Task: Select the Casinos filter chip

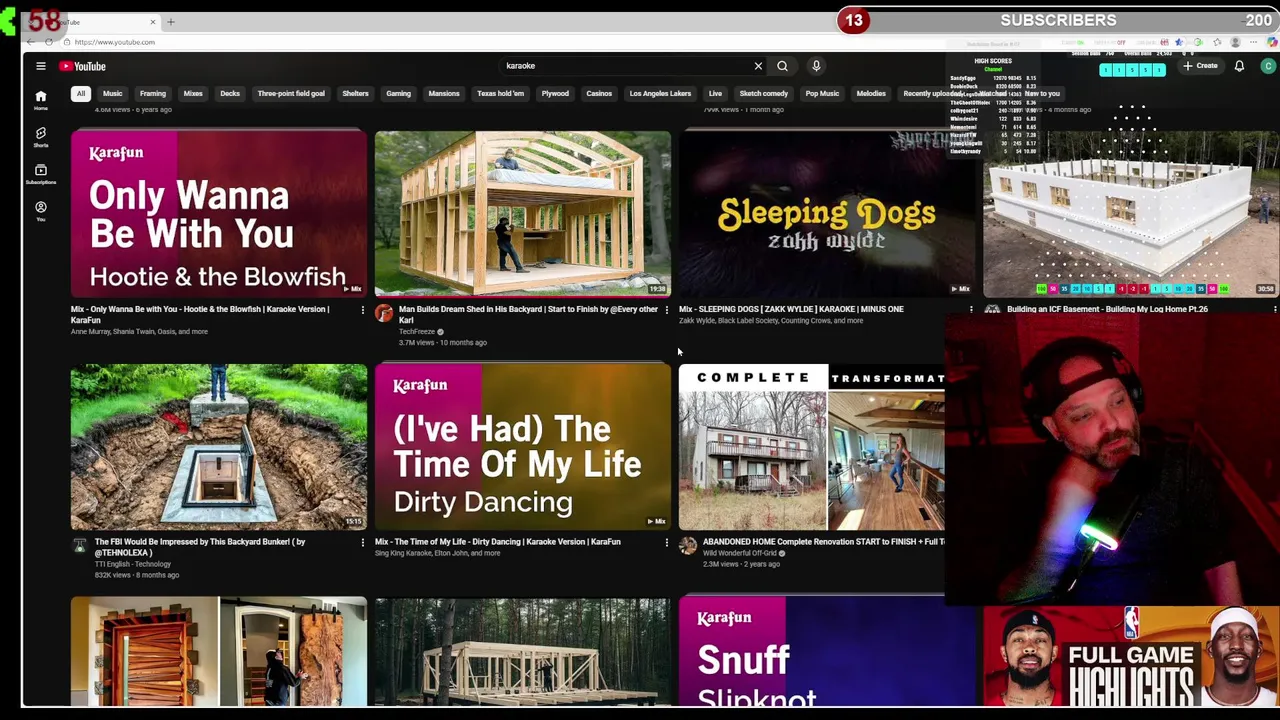Action: pos(599,93)
